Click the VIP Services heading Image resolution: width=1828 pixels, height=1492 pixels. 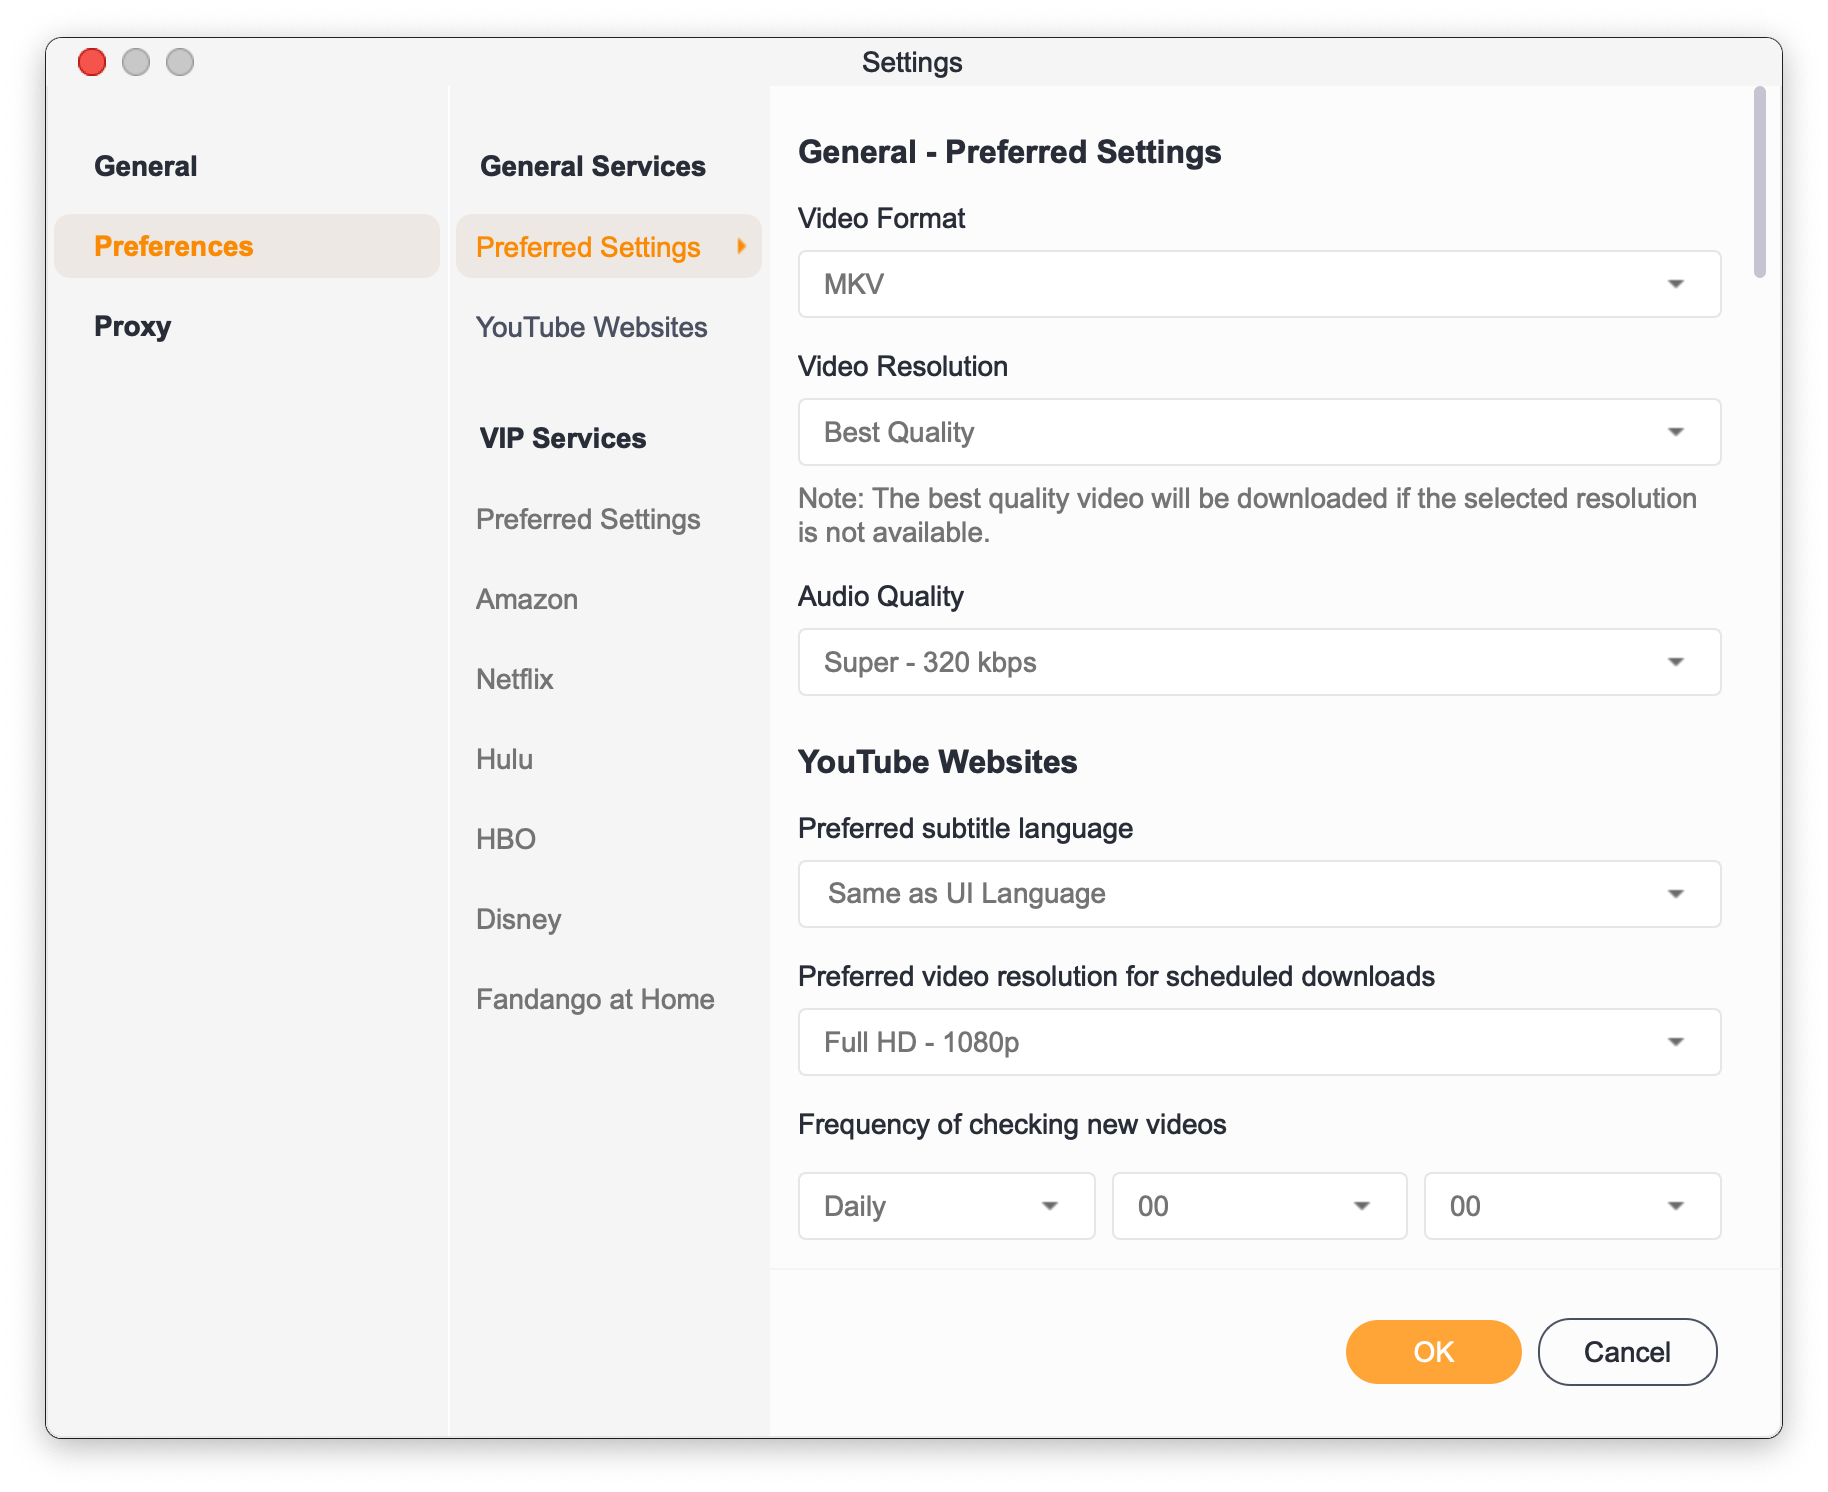tap(563, 438)
